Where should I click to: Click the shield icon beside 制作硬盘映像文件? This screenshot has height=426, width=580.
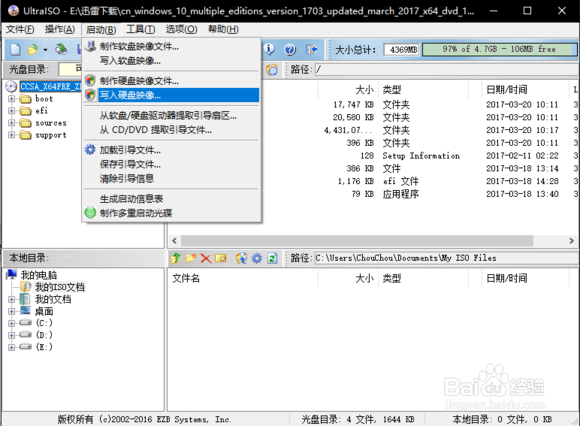(x=90, y=80)
